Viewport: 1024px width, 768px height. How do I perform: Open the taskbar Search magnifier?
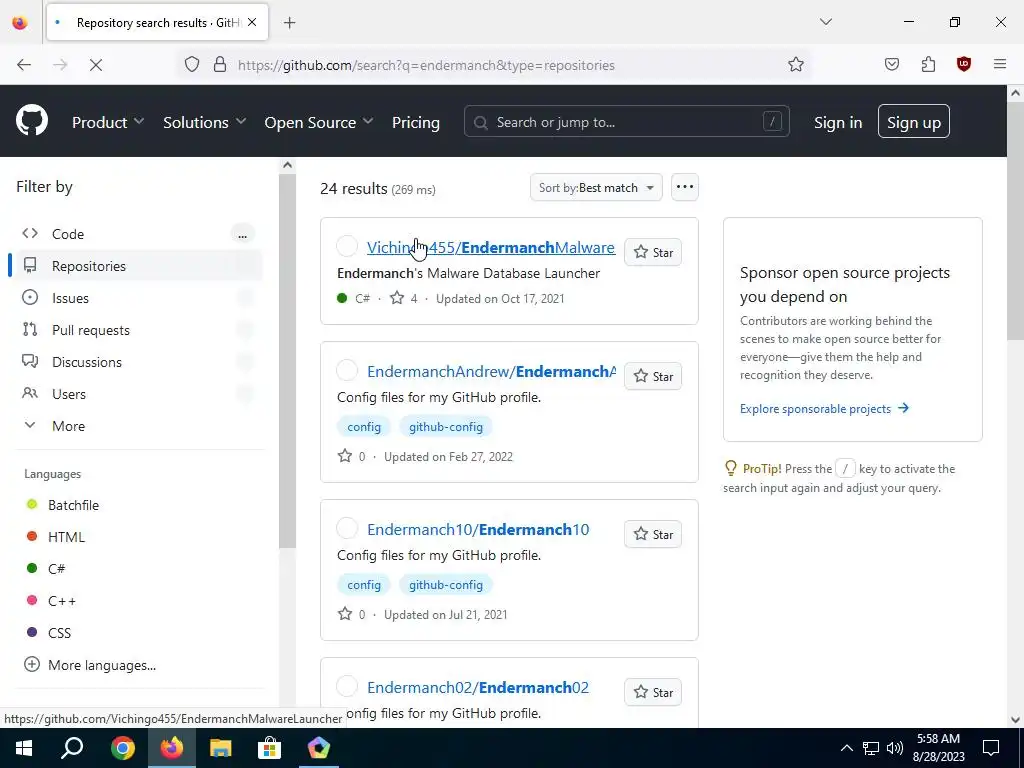click(x=72, y=748)
